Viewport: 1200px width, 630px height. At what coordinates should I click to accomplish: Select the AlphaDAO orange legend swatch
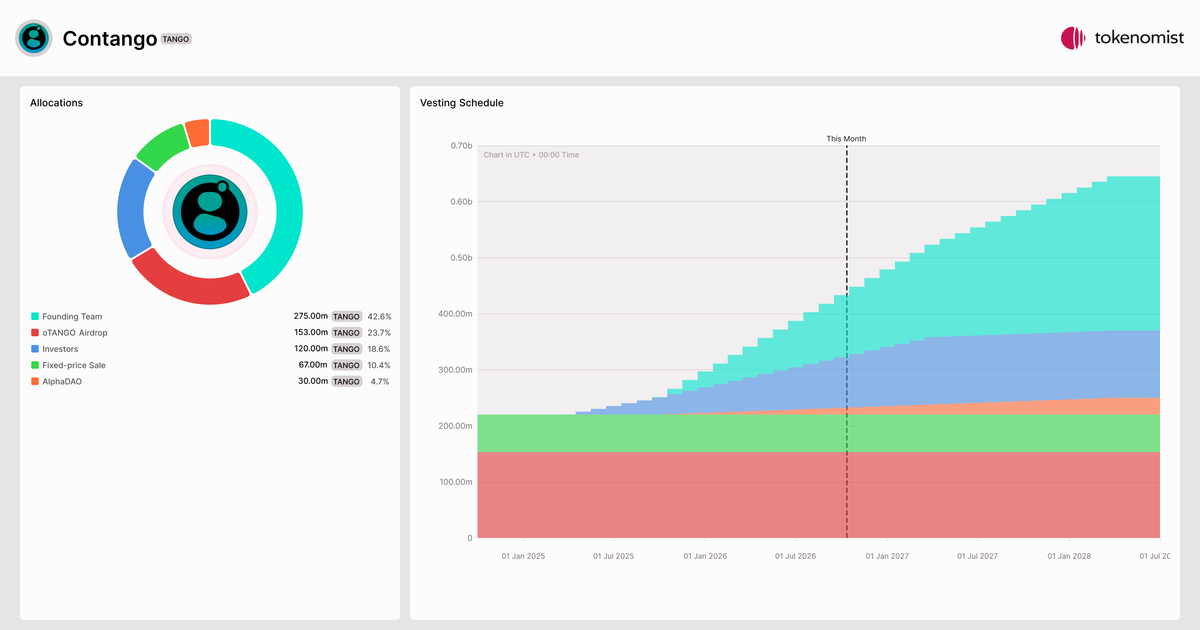(35, 381)
